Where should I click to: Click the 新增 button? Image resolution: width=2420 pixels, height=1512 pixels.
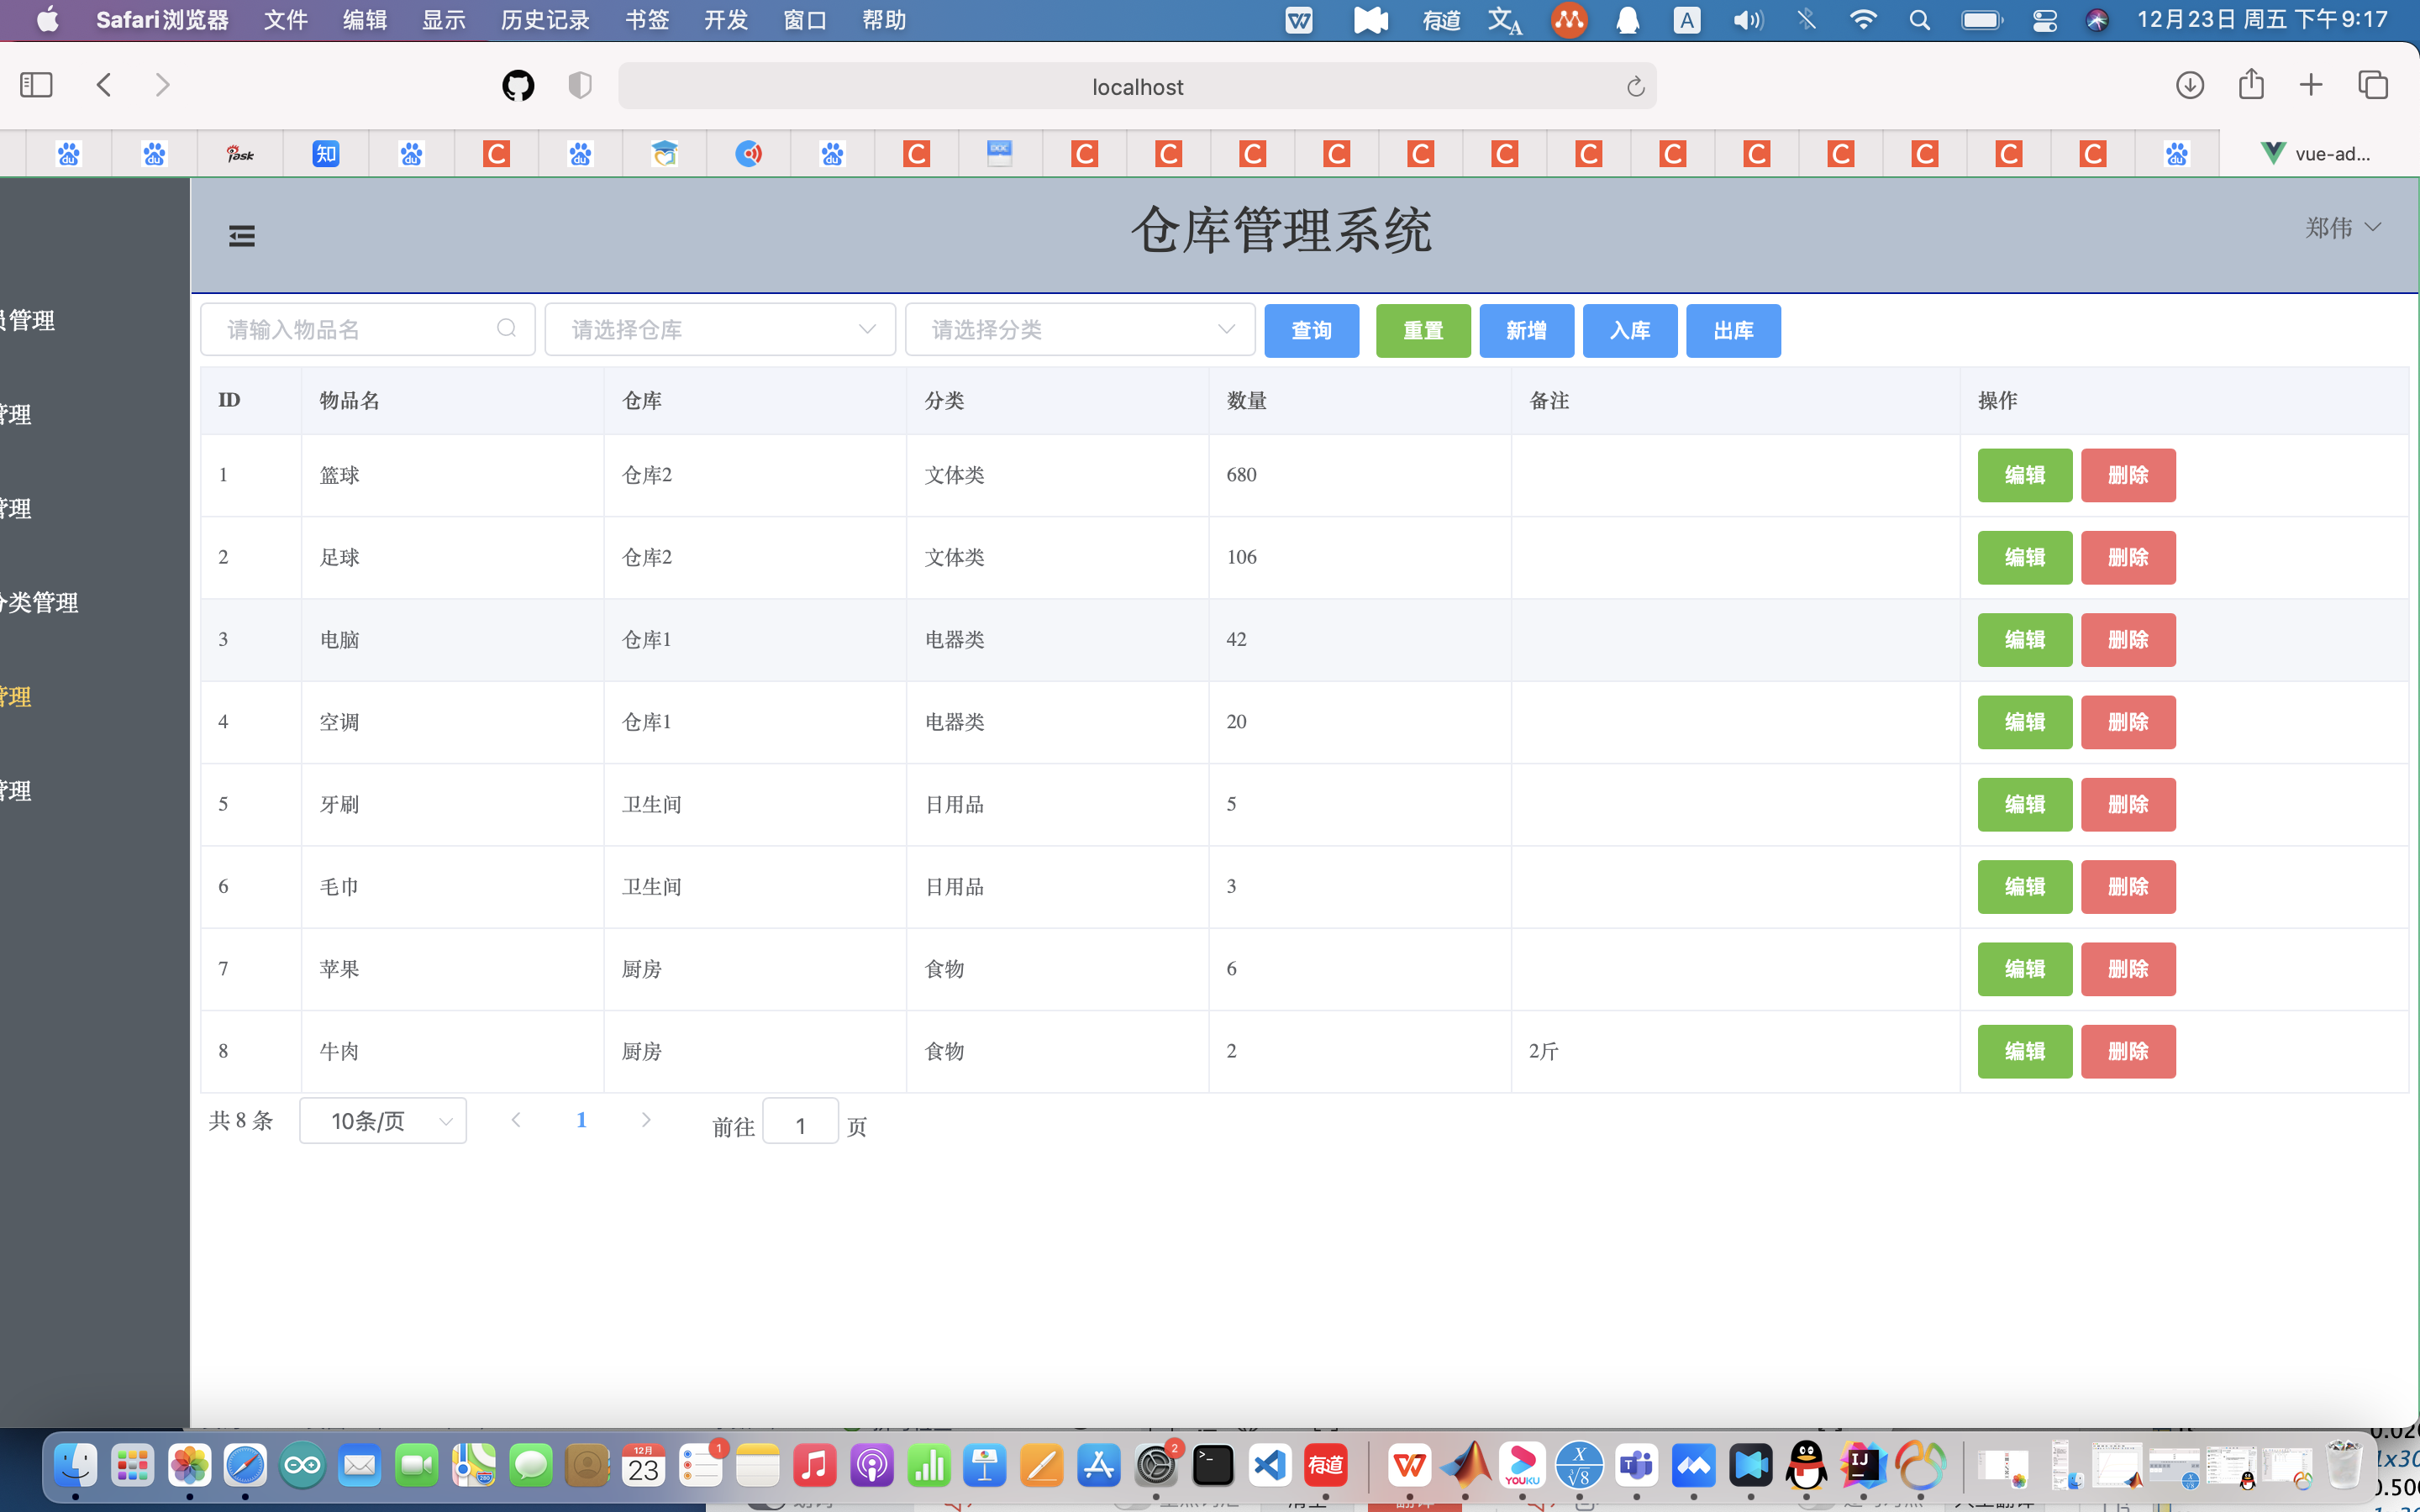(x=1527, y=330)
